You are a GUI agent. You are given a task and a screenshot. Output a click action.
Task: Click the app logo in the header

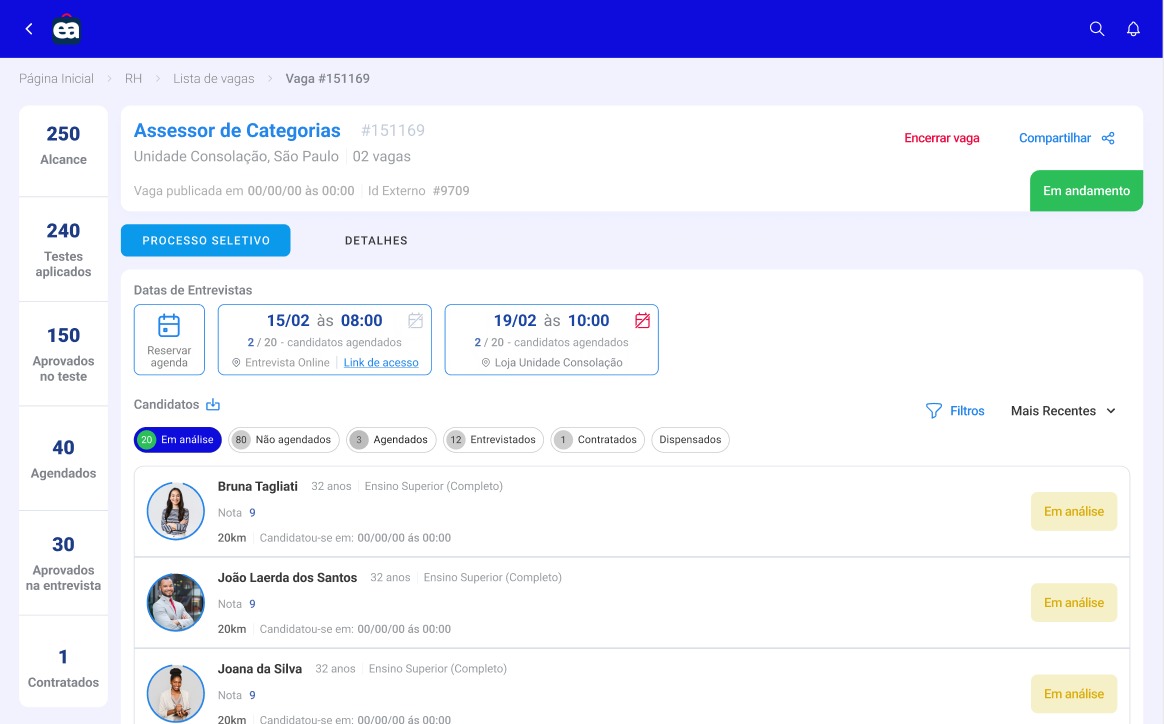[66, 29]
